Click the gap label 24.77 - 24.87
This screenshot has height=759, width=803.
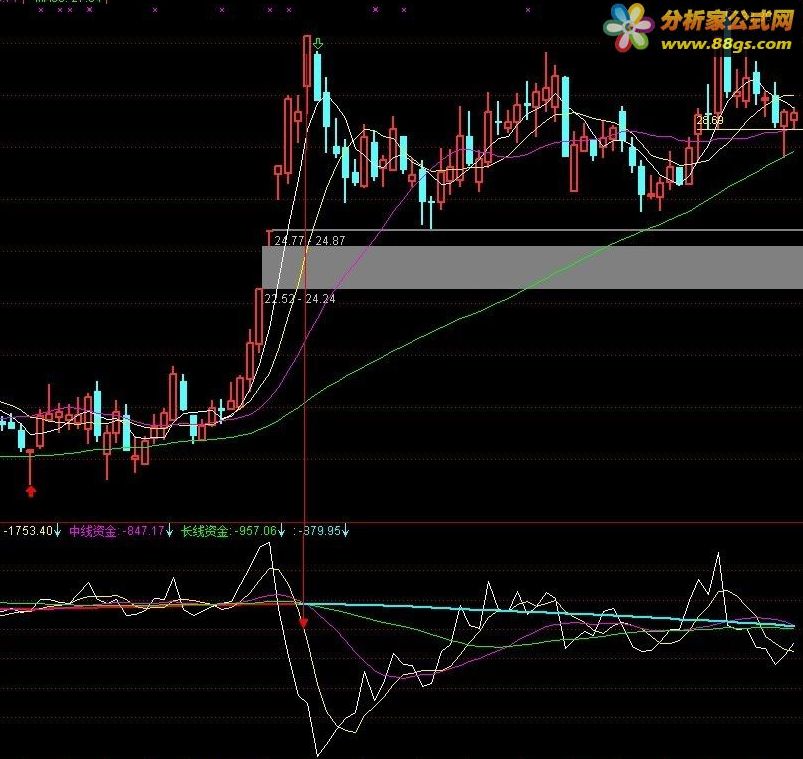tap(310, 240)
